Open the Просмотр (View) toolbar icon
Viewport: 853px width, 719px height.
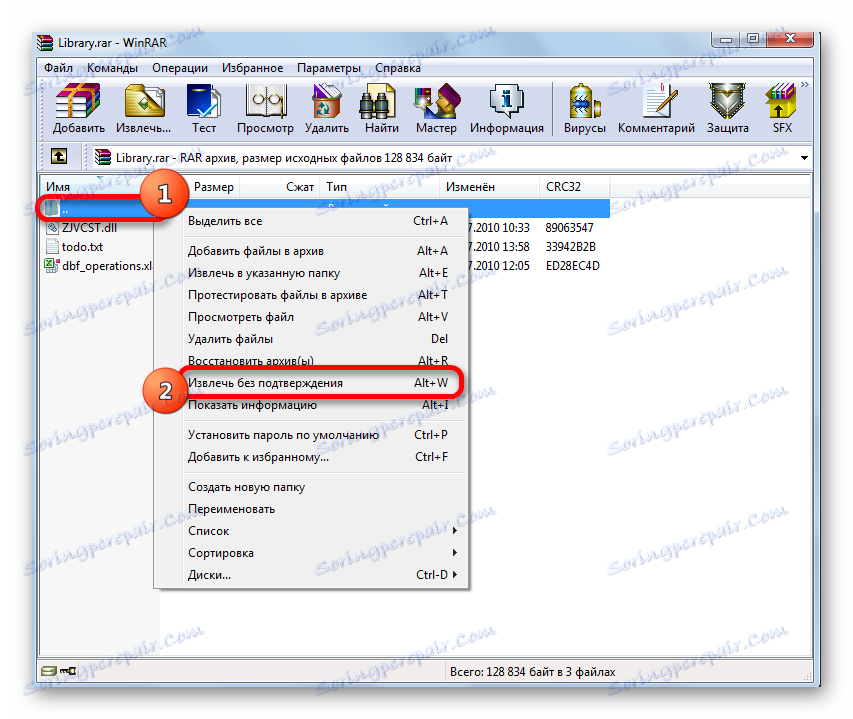265,108
